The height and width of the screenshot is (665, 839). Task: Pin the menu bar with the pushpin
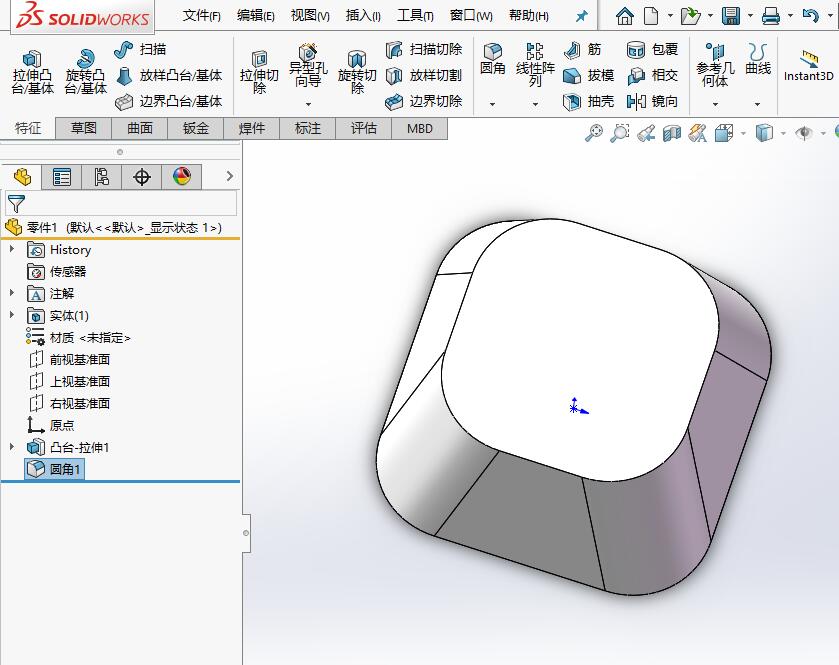(580, 16)
